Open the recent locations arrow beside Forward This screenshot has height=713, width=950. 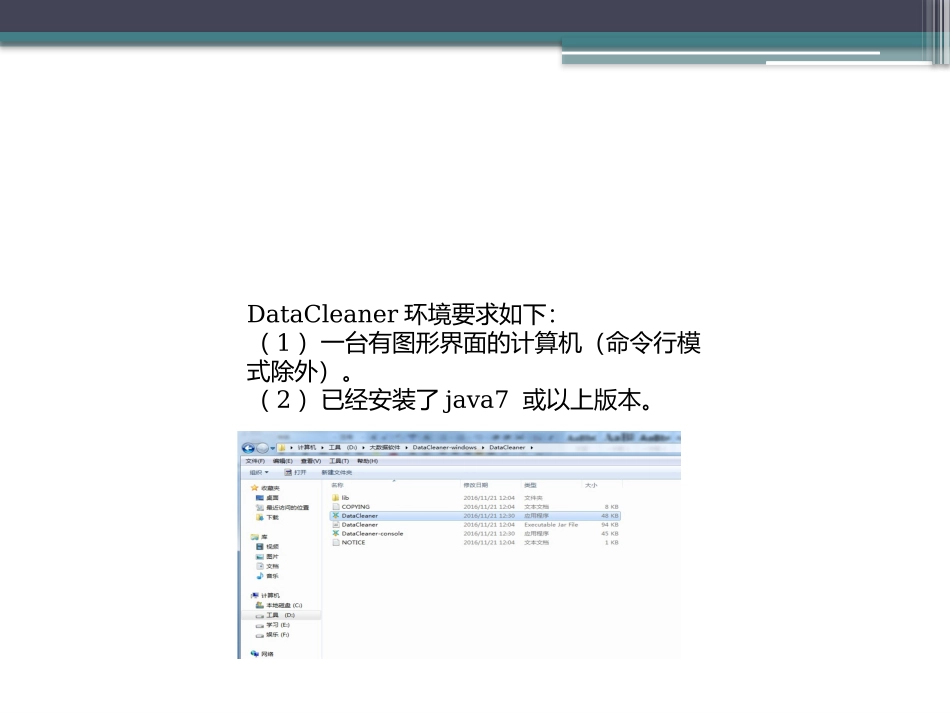pyautogui.click(x=273, y=448)
